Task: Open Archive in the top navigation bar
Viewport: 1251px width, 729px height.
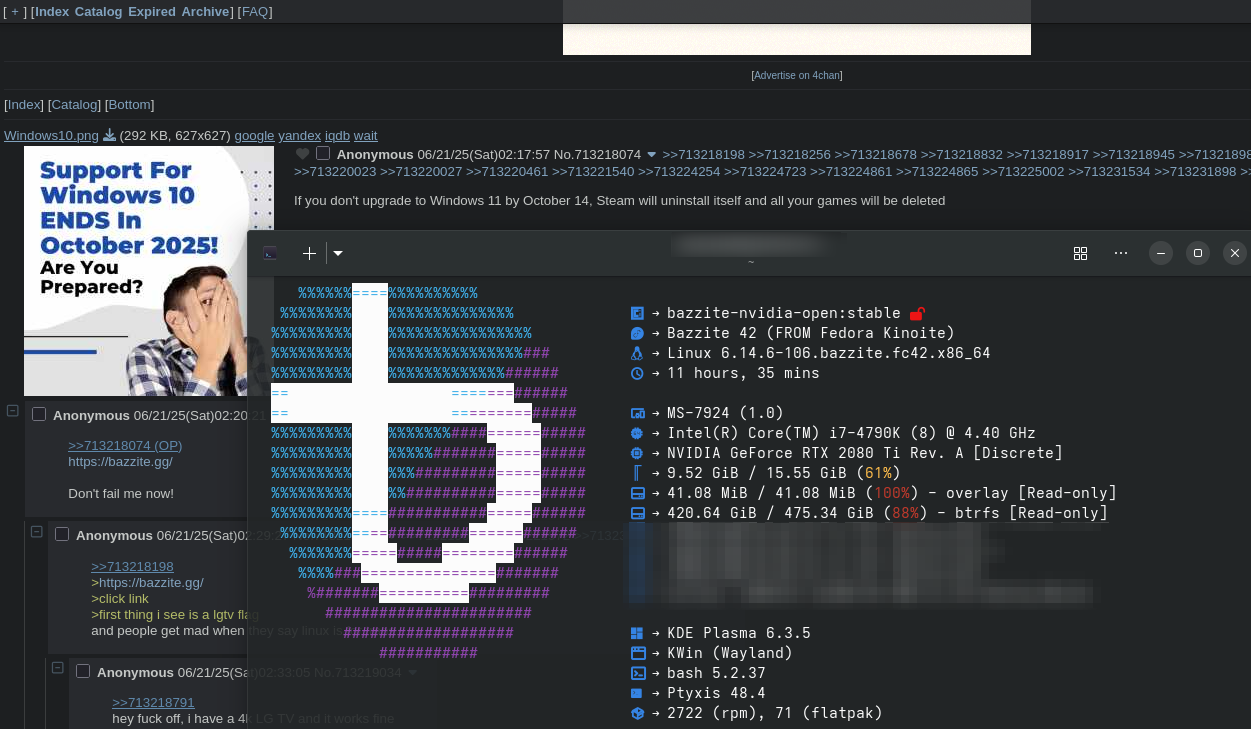Action: pyautogui.click(x=205, y=12)
